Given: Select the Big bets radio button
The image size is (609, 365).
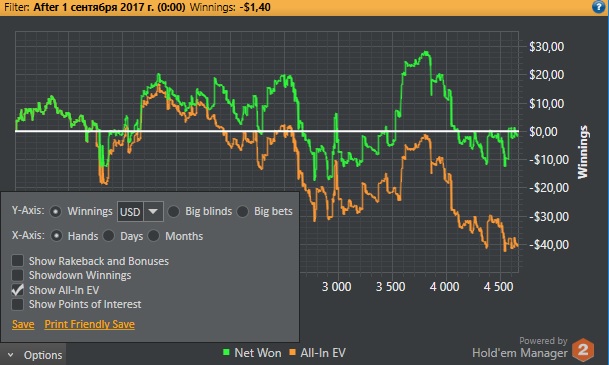Looking at the screenshot, I should pos(242,211).
